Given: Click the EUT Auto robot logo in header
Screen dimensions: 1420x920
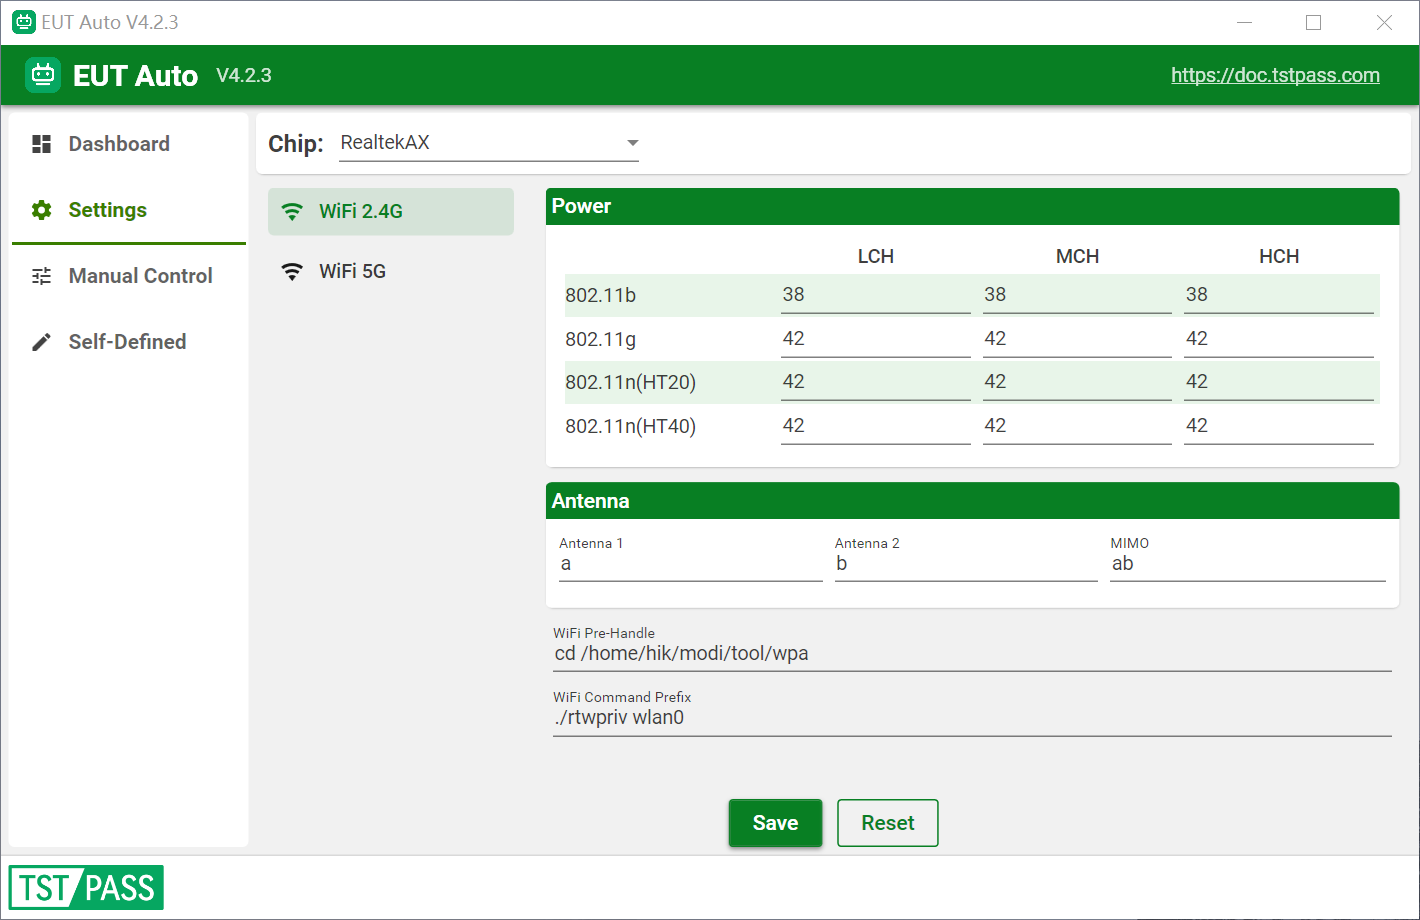Looking at the screenshot, I should click(43, 75).
